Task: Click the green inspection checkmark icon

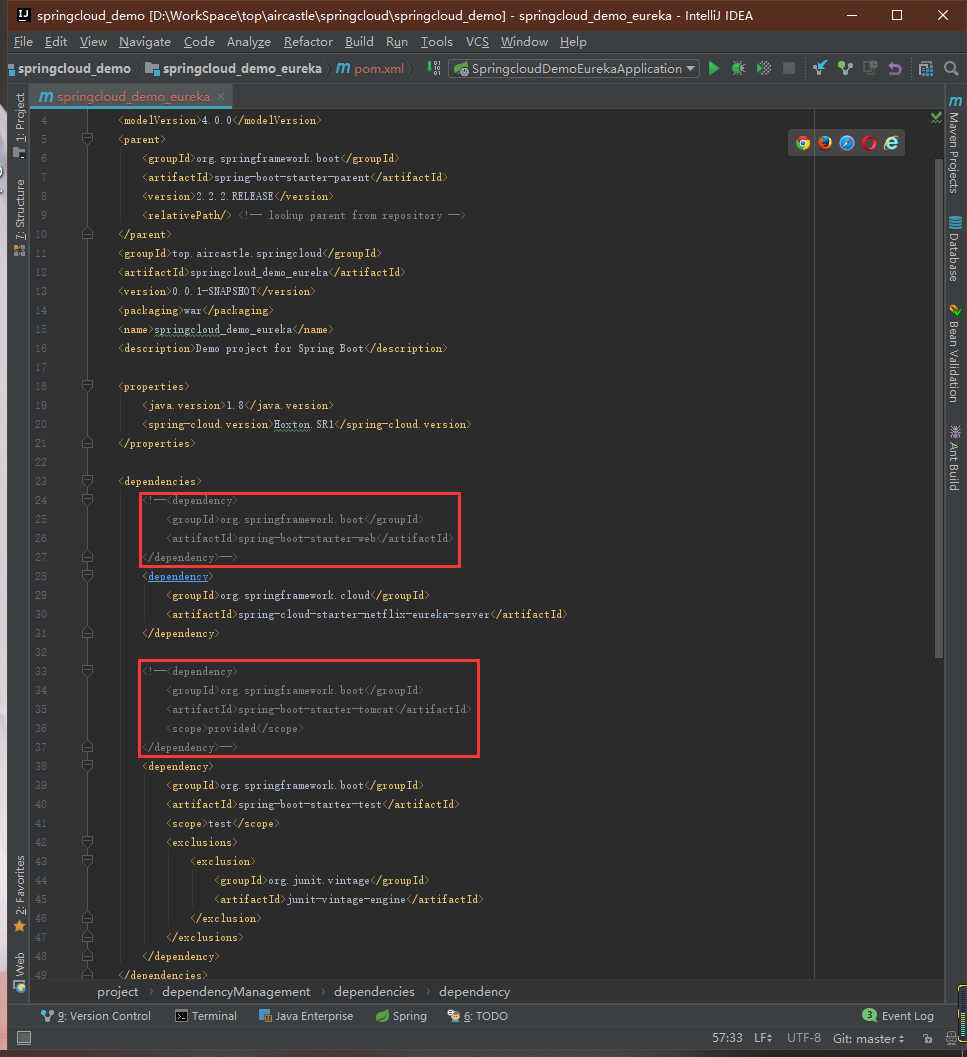Action: (x=936, y=117)
